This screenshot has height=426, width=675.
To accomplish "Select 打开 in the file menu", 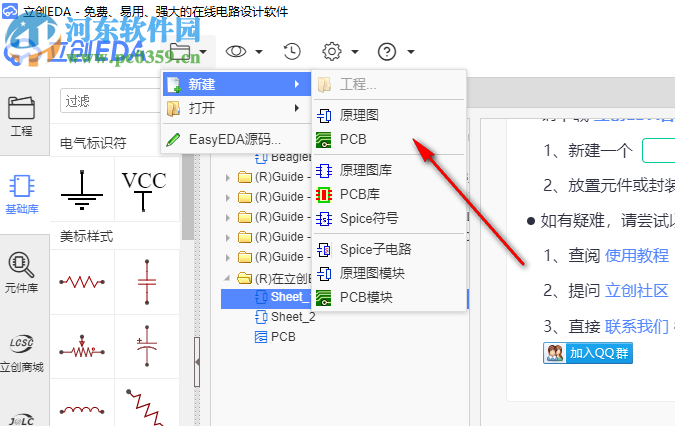I will [236, 108].
